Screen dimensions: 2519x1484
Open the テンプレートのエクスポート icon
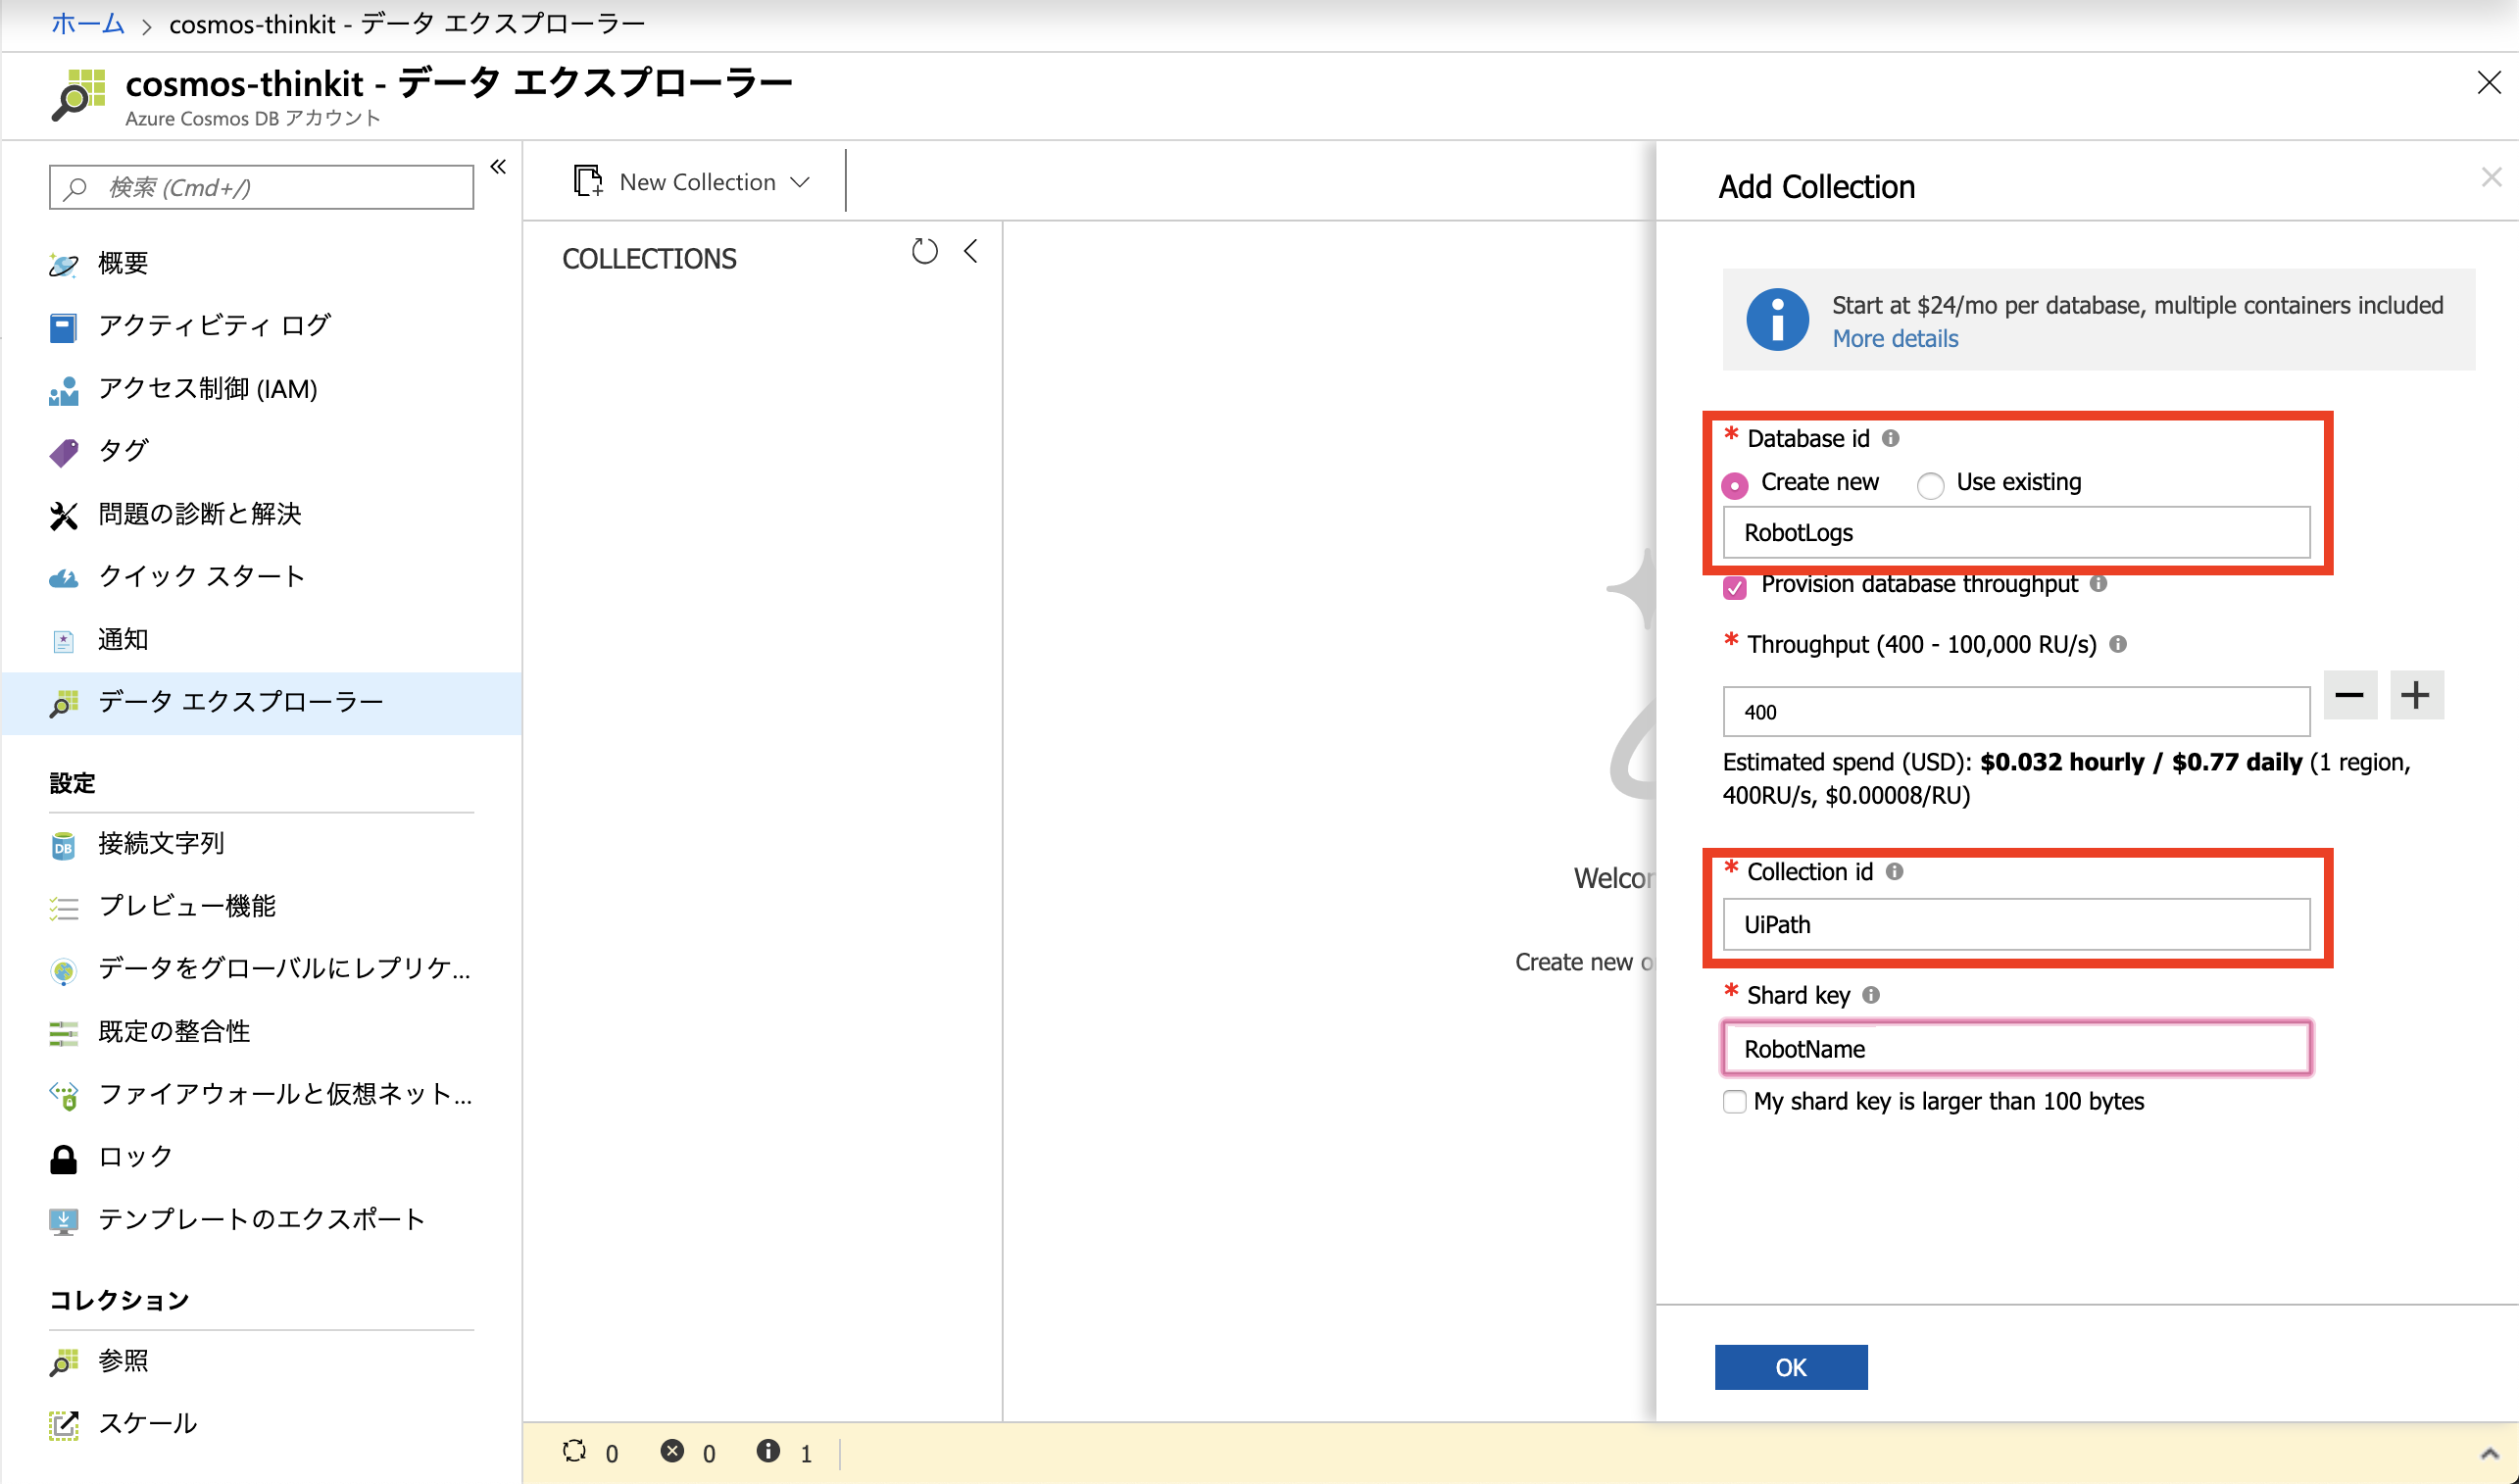pyautogui.click(x=63, y=1221)
